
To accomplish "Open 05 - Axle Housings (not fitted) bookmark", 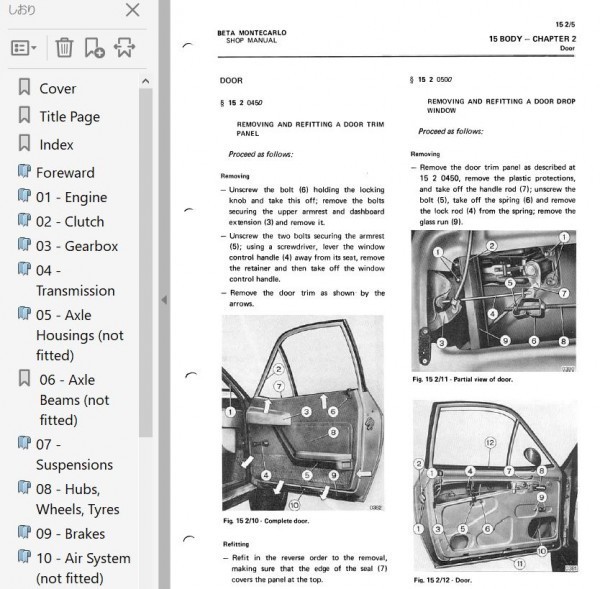I will (x=80, y=335).
